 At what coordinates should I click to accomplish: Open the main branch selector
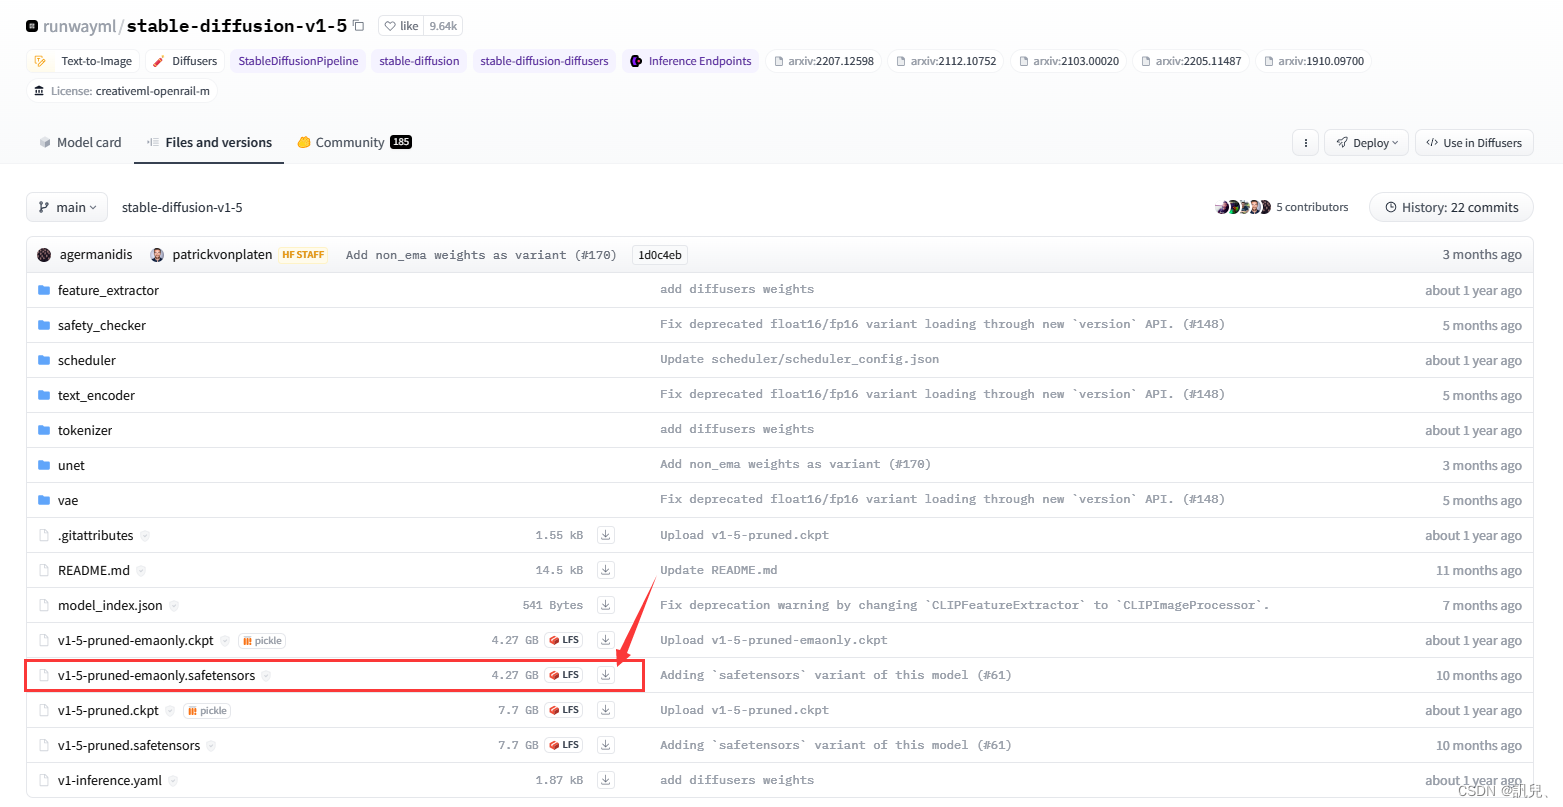click(67, 207)
